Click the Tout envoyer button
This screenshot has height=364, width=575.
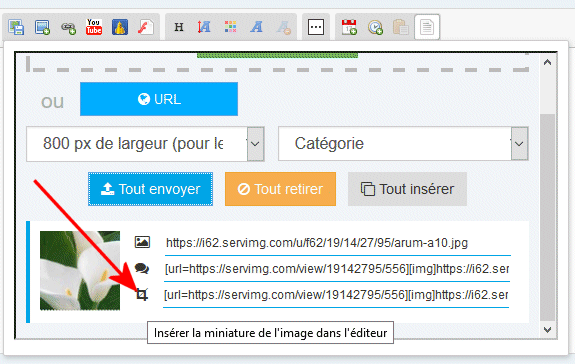point(150,189)
